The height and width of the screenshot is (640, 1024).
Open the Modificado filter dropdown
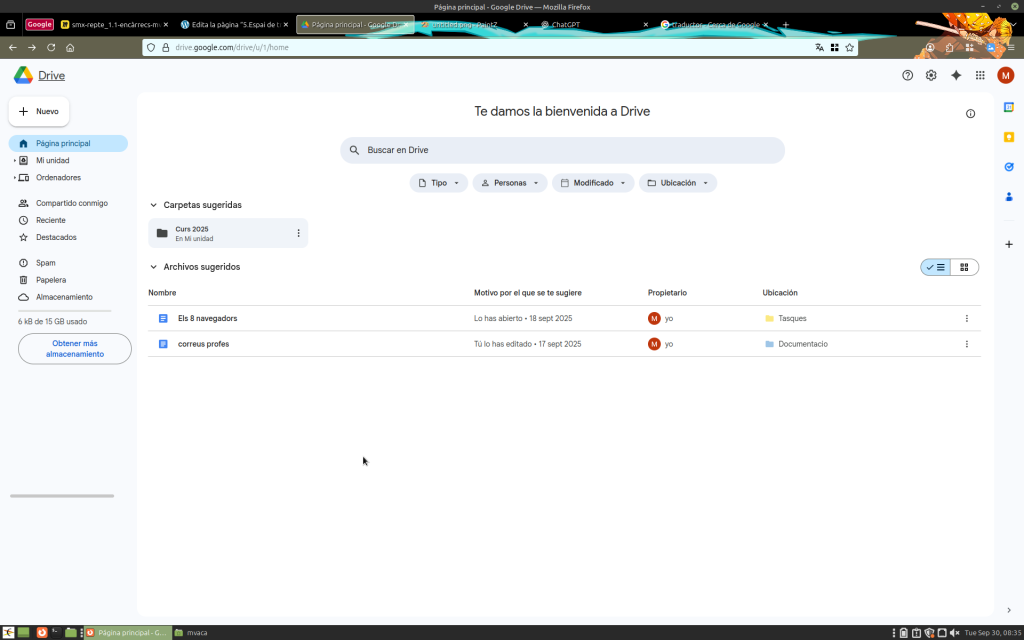[592, 183]
